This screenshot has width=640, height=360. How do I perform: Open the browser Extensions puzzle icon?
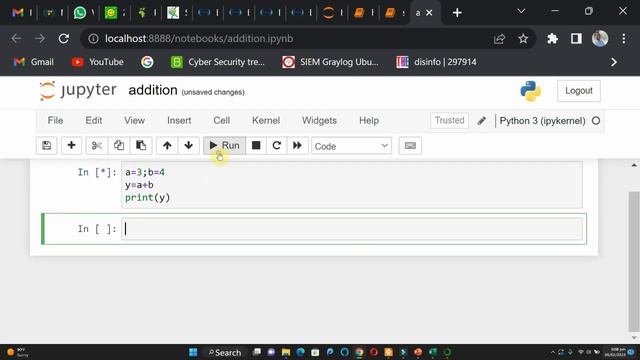[552, 39]
